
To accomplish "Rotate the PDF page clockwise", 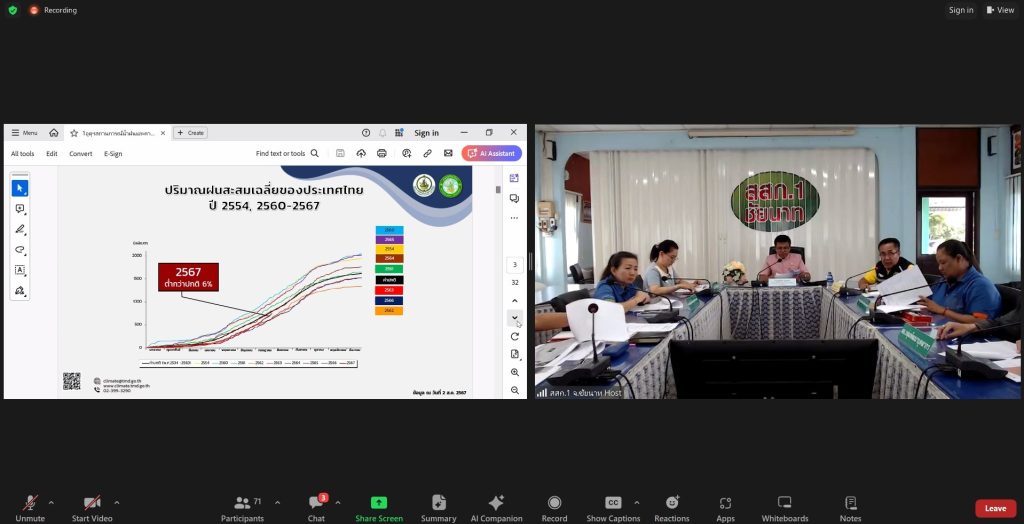I will 515,336.
